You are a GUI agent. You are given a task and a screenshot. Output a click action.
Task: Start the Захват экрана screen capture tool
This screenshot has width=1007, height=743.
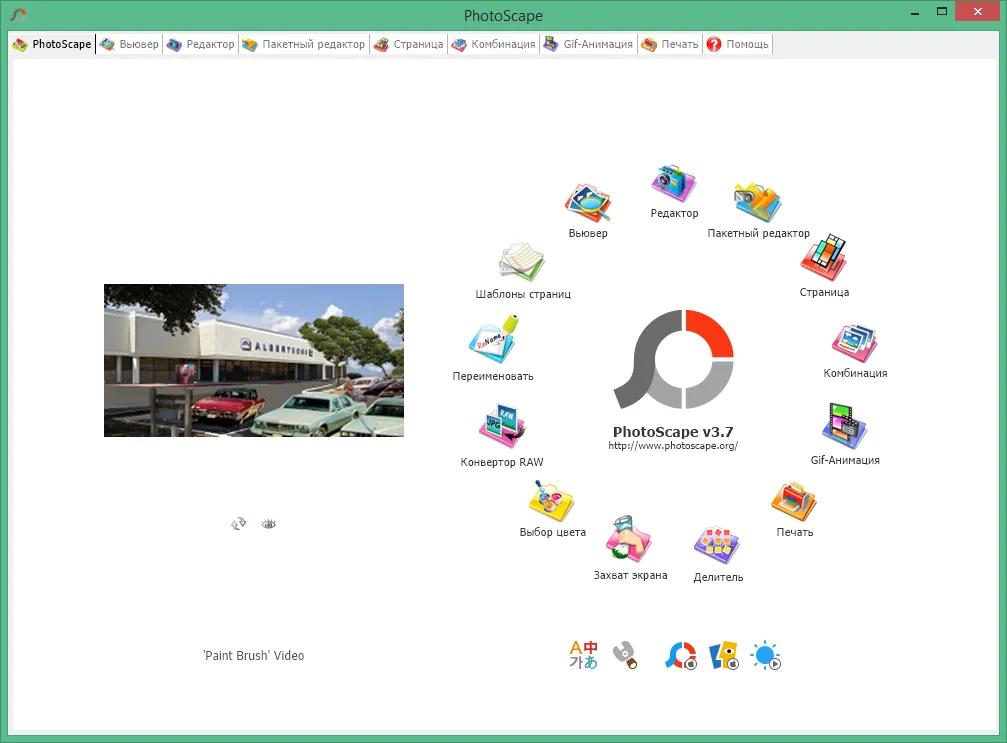[x=629, y=541]
